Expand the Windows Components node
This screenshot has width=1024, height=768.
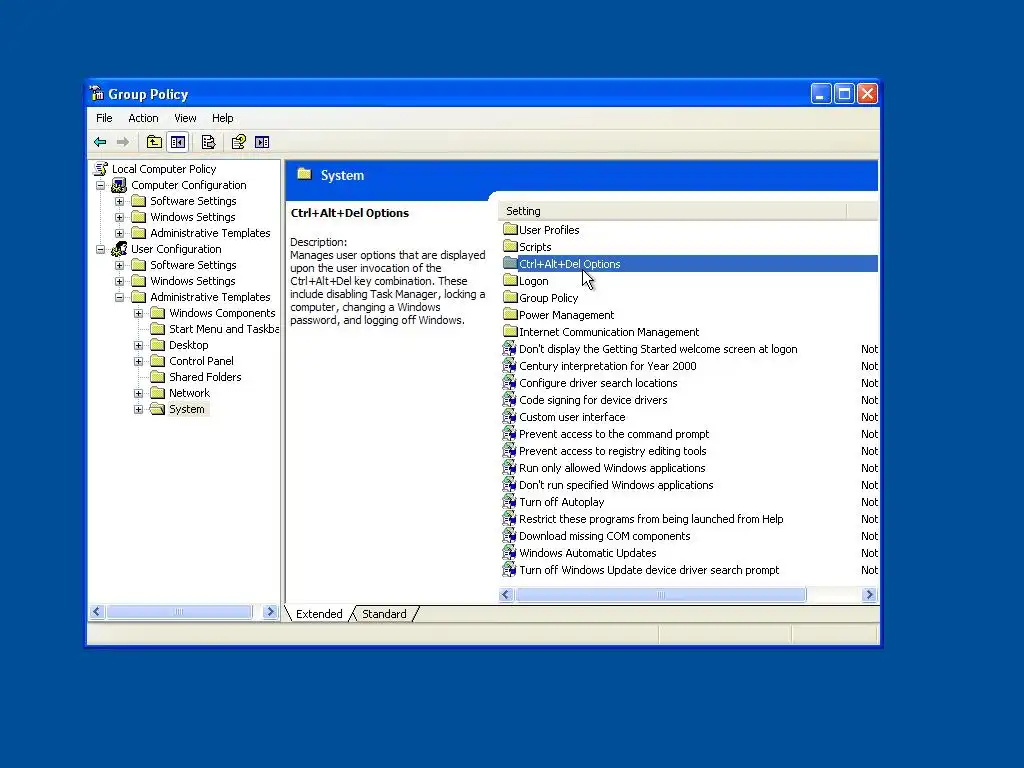click(x=138, y=313)
